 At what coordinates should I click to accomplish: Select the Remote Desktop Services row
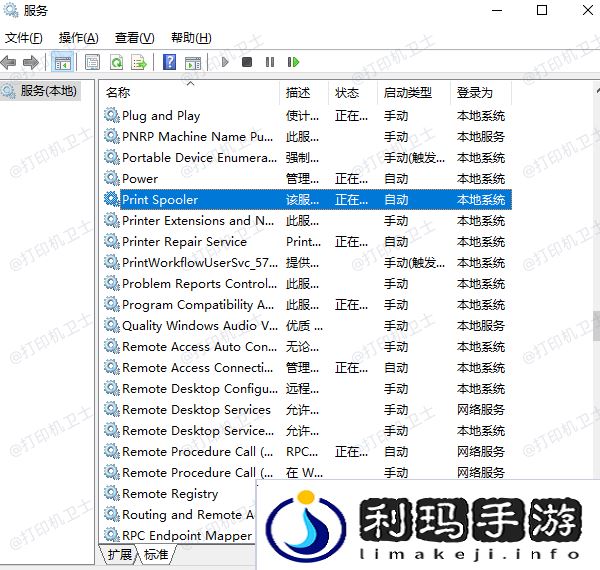point(307,410)
